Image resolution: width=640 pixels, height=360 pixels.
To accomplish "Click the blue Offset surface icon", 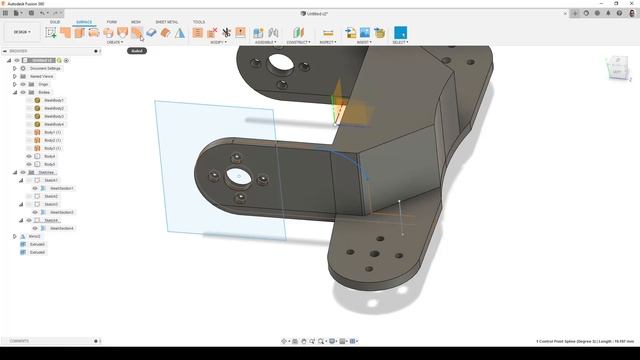I will [151, 33].
